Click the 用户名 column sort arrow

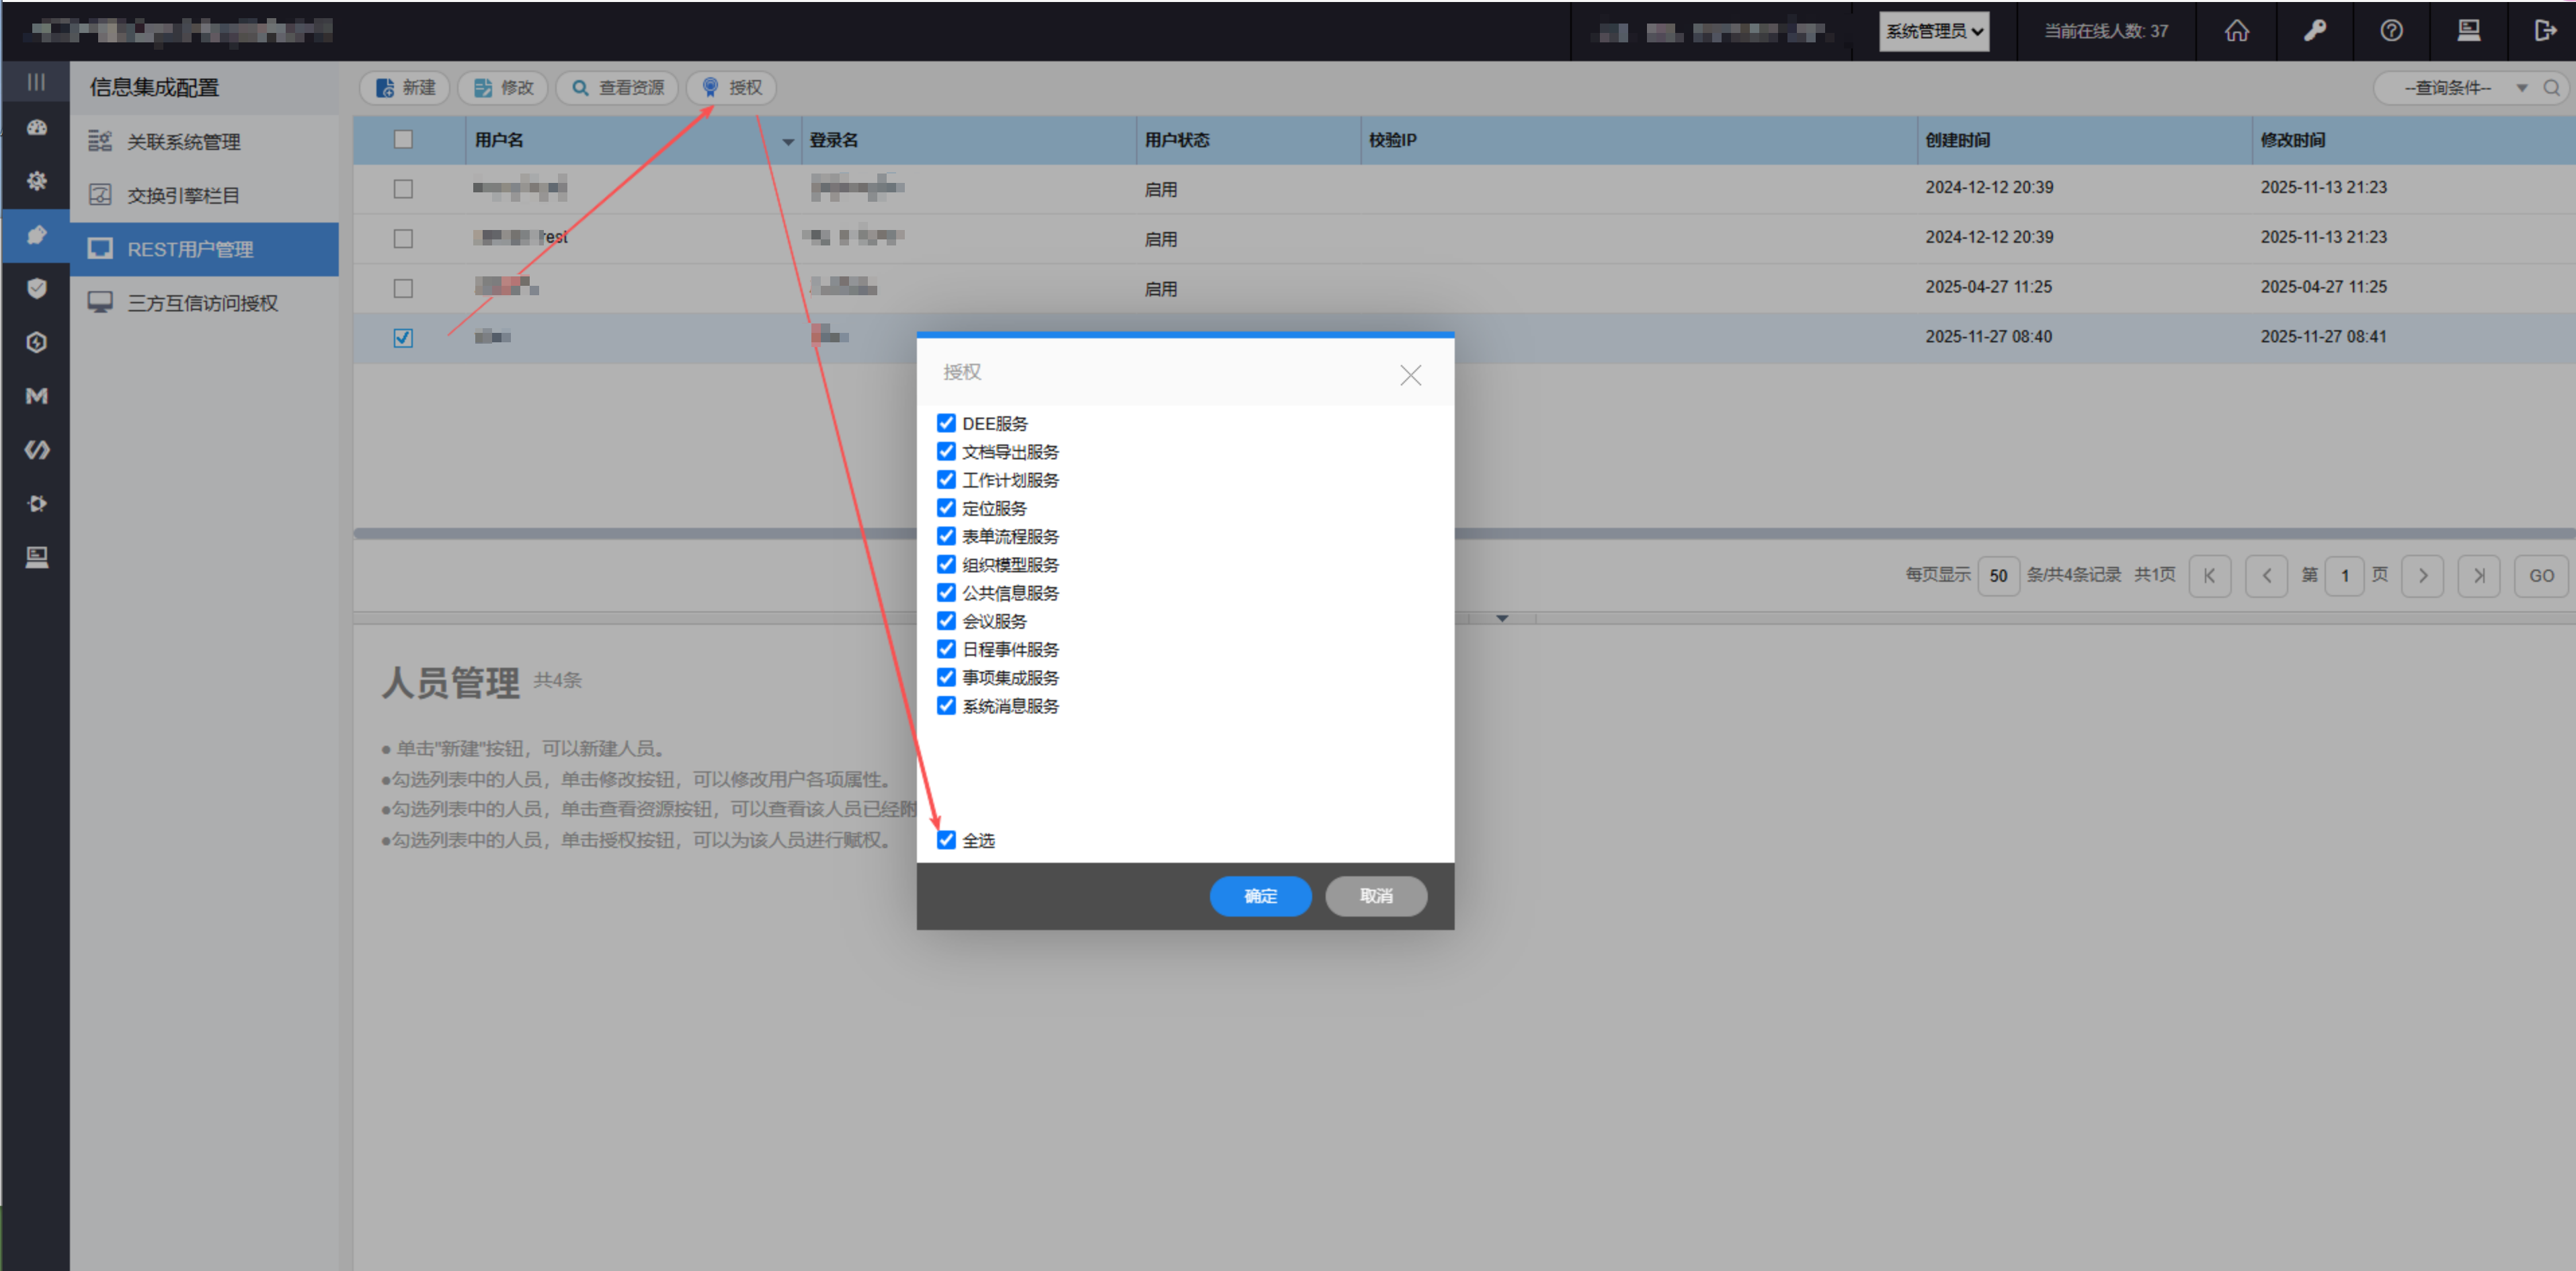[x=788, y=141]
